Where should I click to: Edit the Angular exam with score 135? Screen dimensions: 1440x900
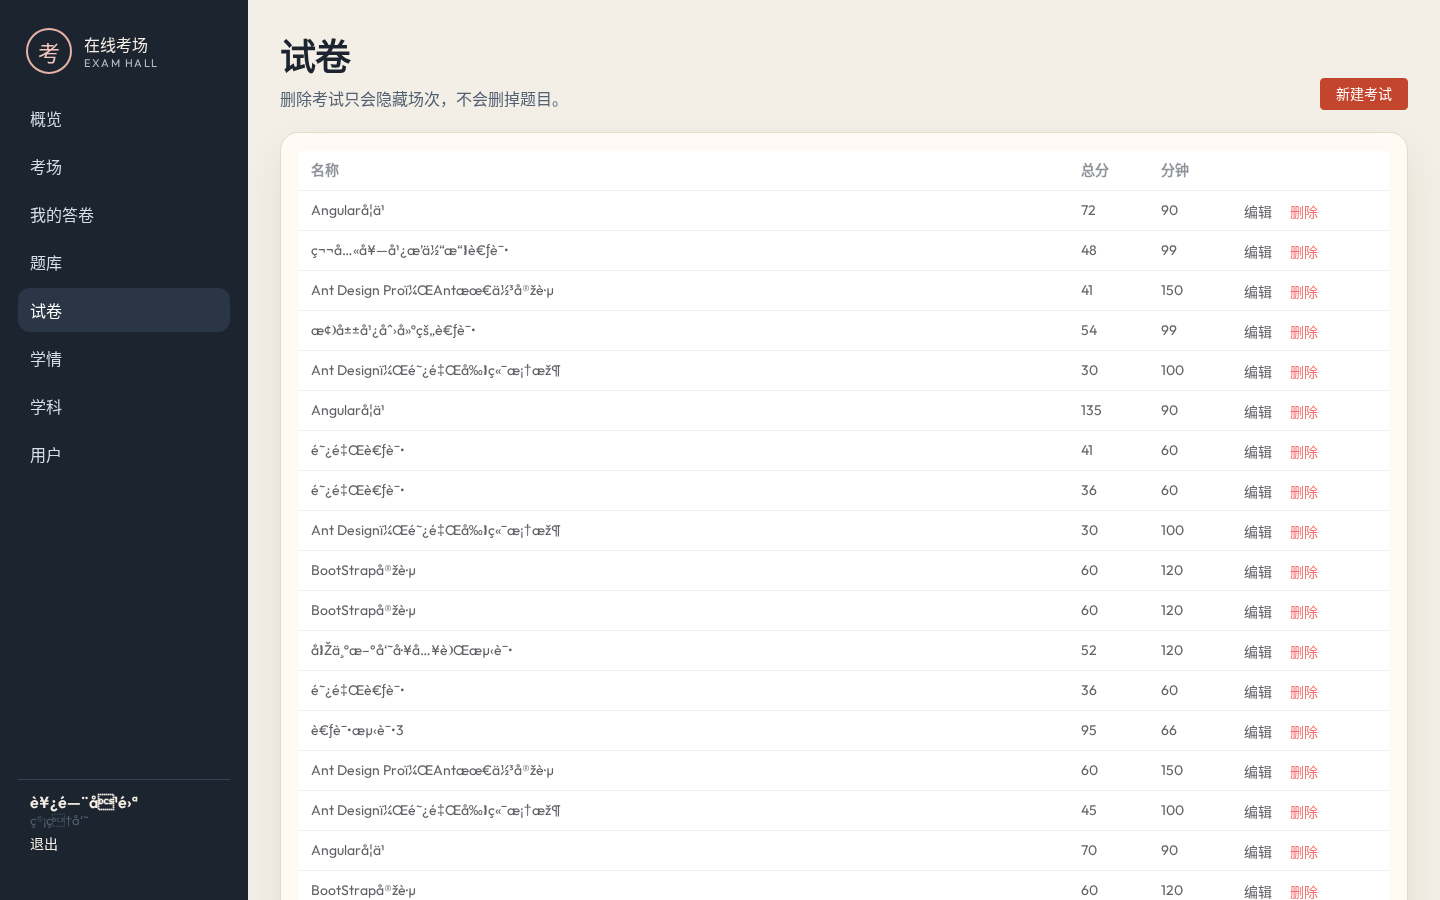pyautogui.click(x=1258, y=412)
